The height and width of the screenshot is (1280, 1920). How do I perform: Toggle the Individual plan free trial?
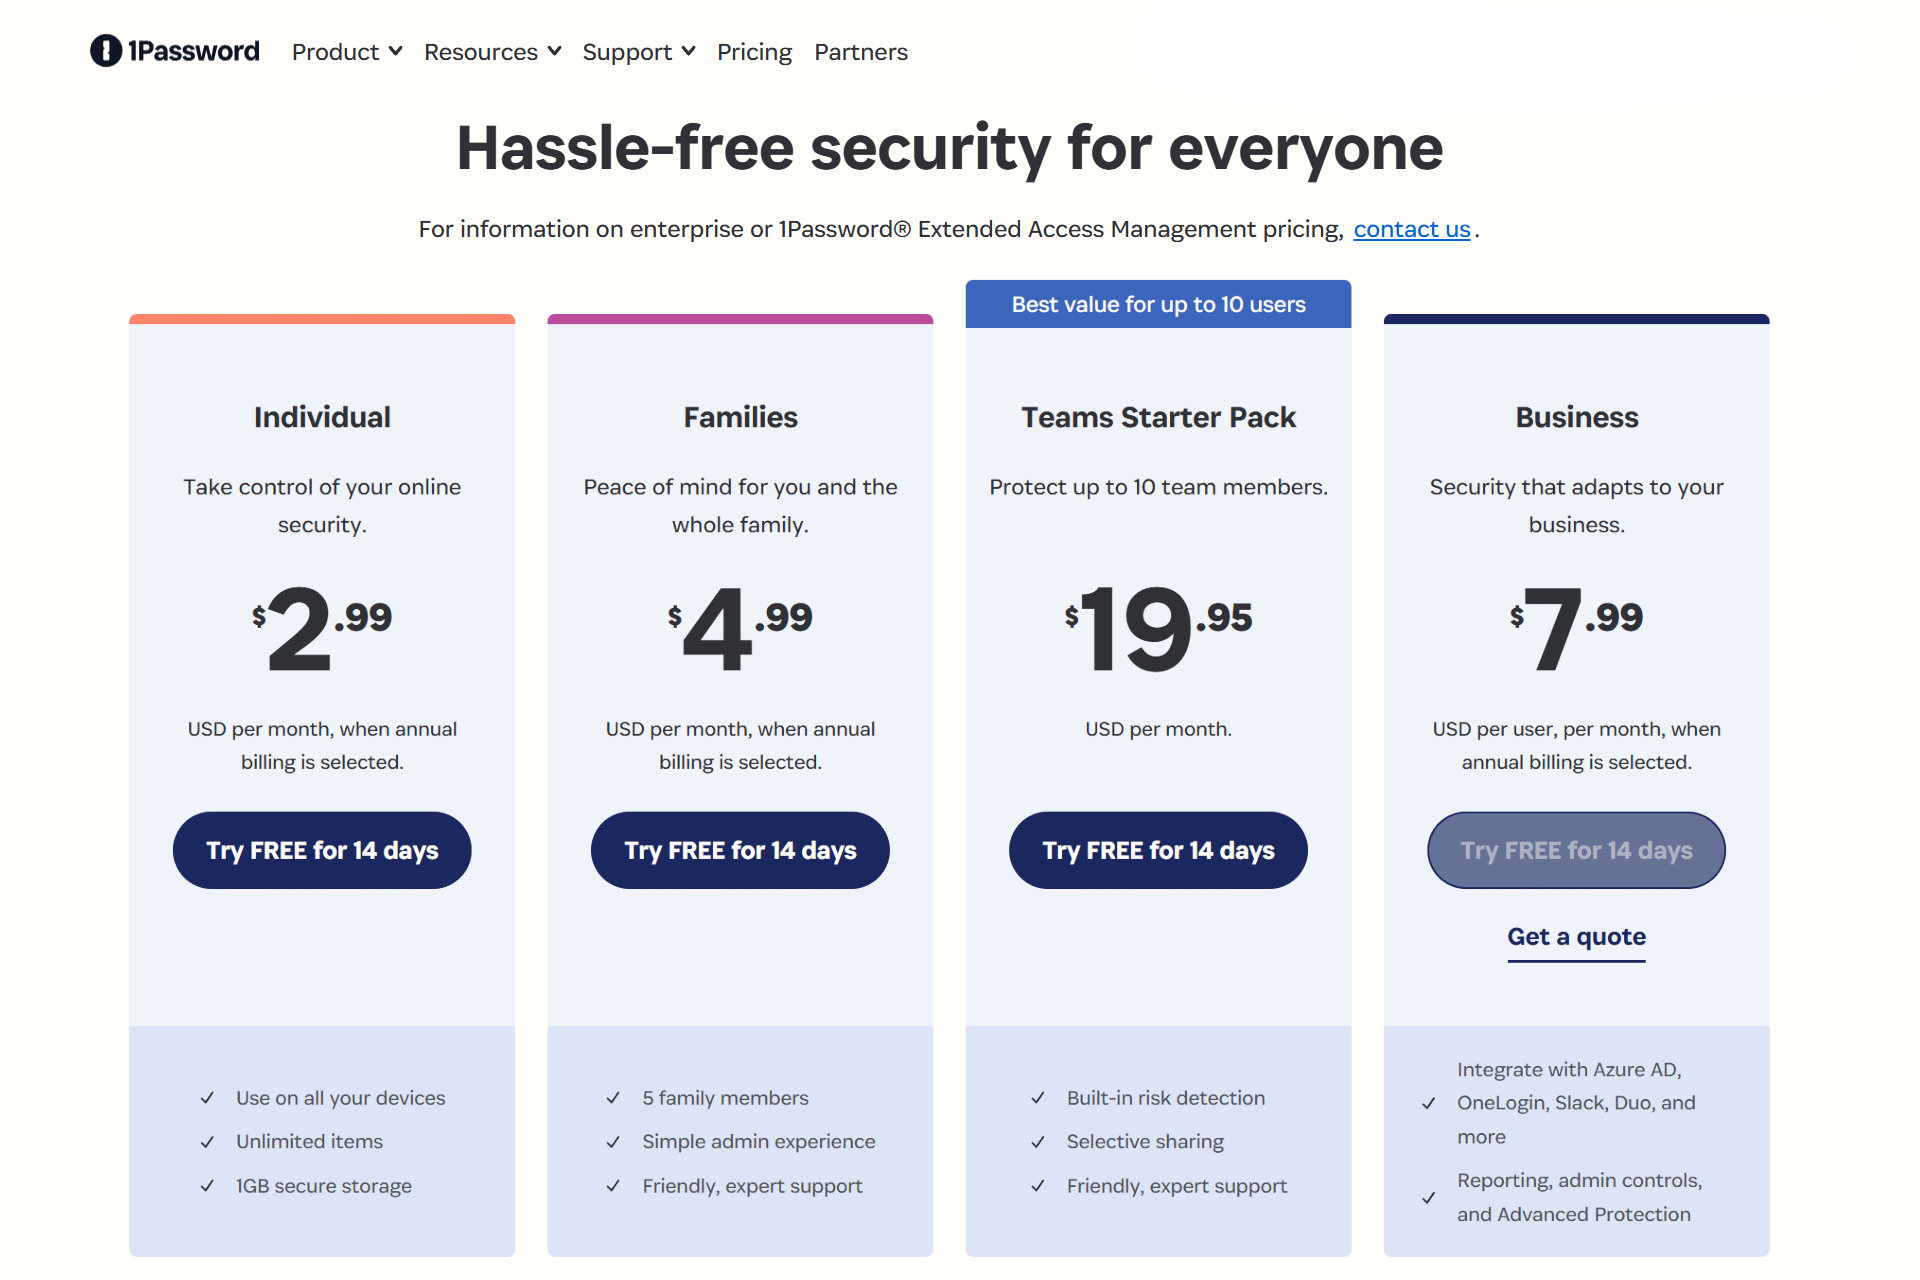coord(321,850)
